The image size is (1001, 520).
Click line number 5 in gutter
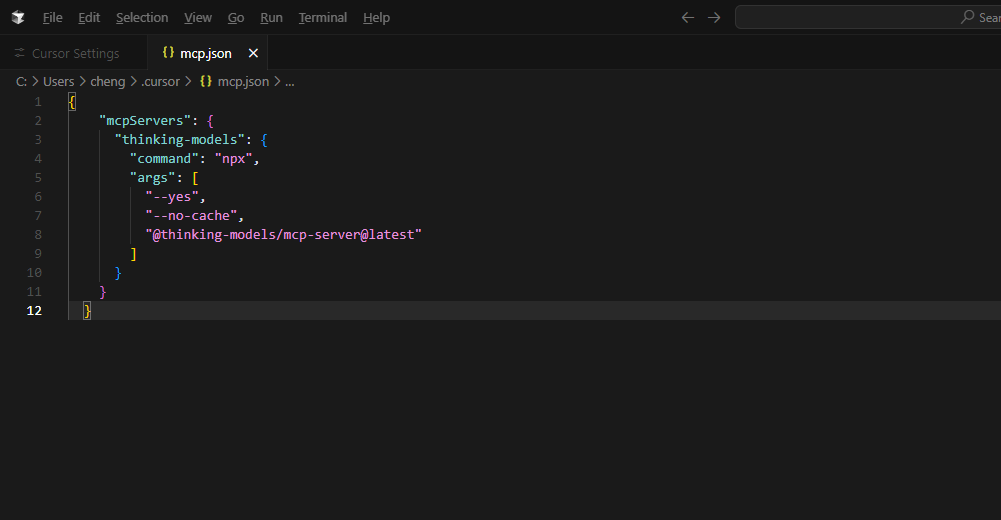[x=38, y=177]
